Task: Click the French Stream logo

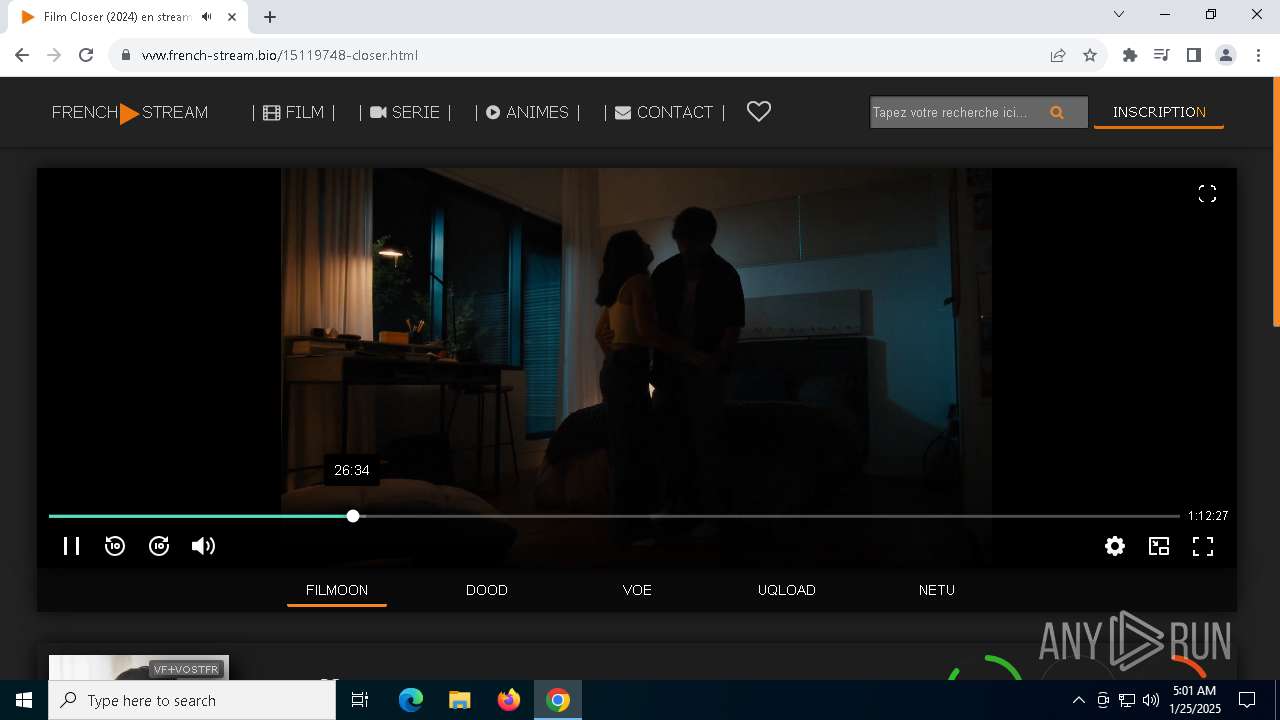Action: (x=130, y=112)
